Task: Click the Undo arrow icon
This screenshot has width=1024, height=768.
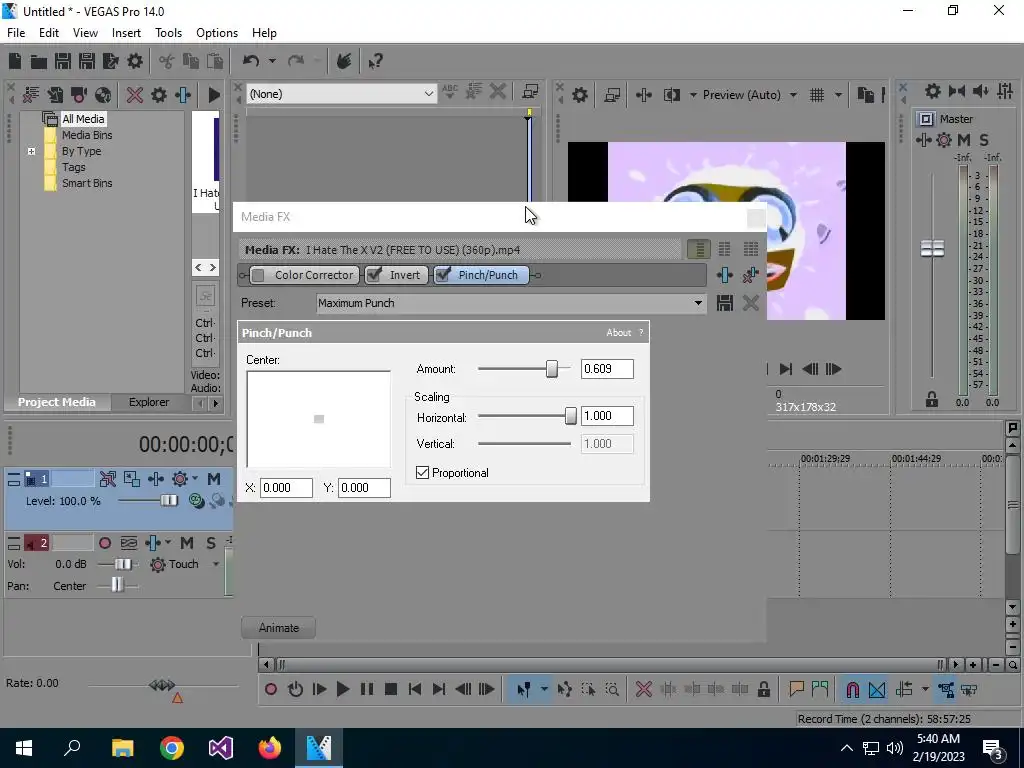Action: pyautogui.click(x=251, y=61)
